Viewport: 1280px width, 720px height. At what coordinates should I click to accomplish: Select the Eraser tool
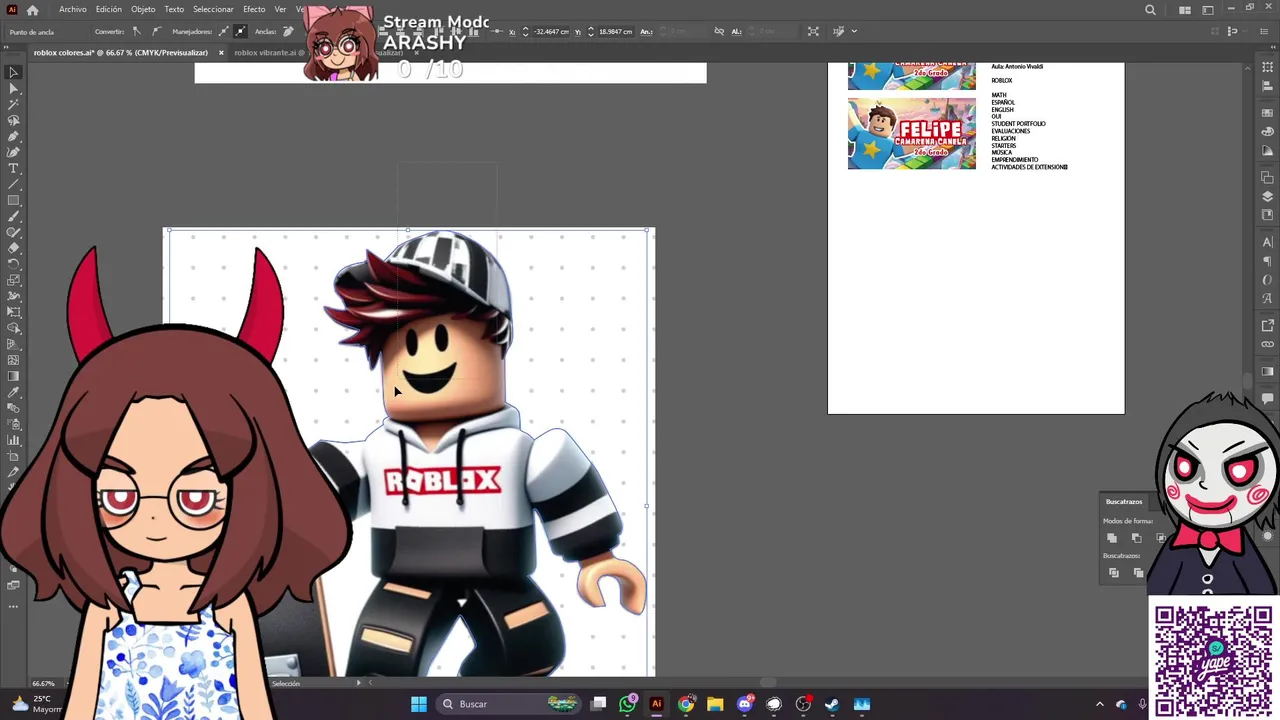pyautogui.click(x=14, y=248)
